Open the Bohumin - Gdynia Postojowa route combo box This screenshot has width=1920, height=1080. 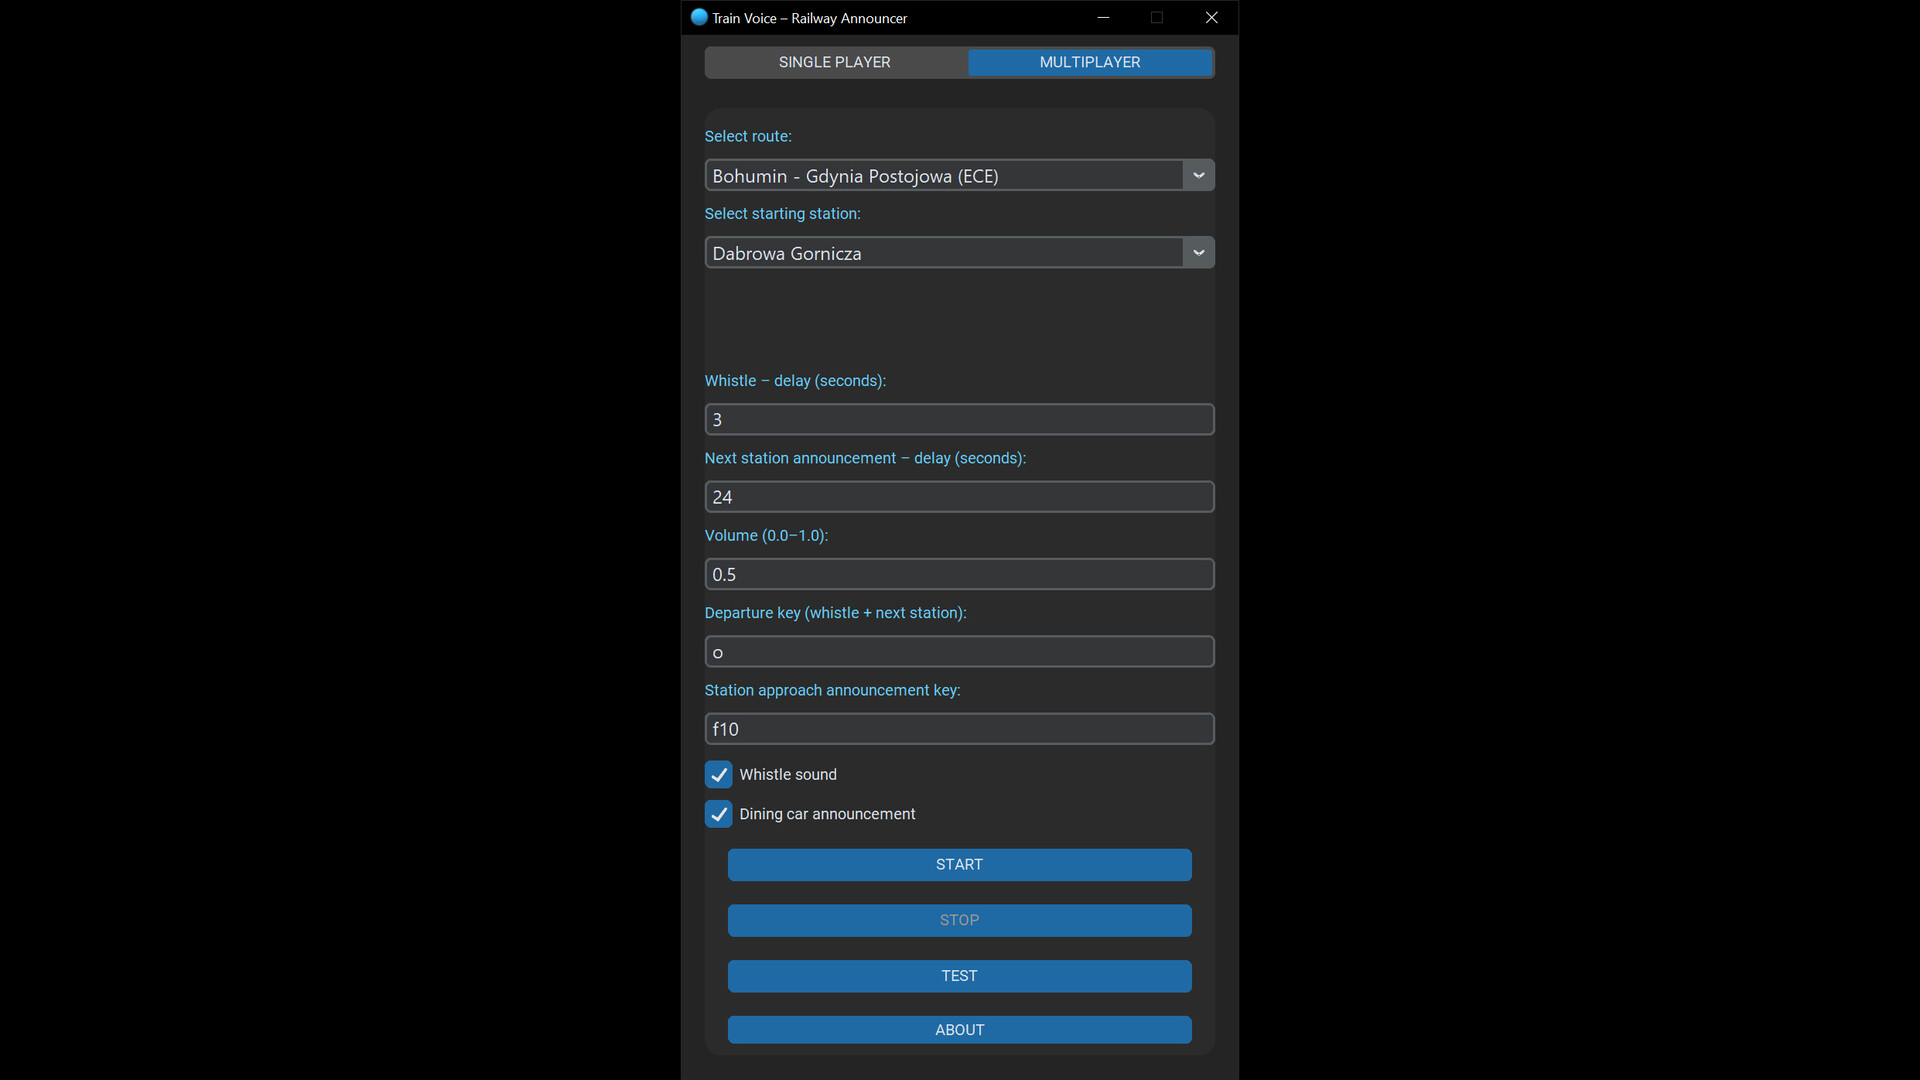[959, 176]
